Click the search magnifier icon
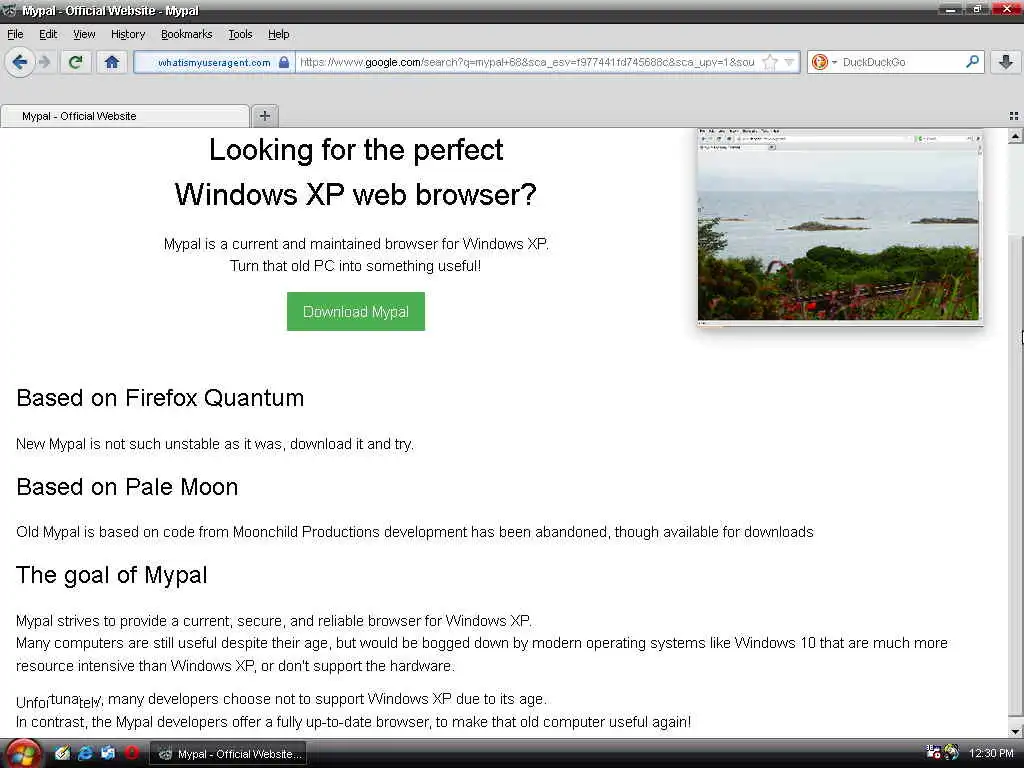The width and height of the screenshot is (1024, 768). [x=972, y=61]
